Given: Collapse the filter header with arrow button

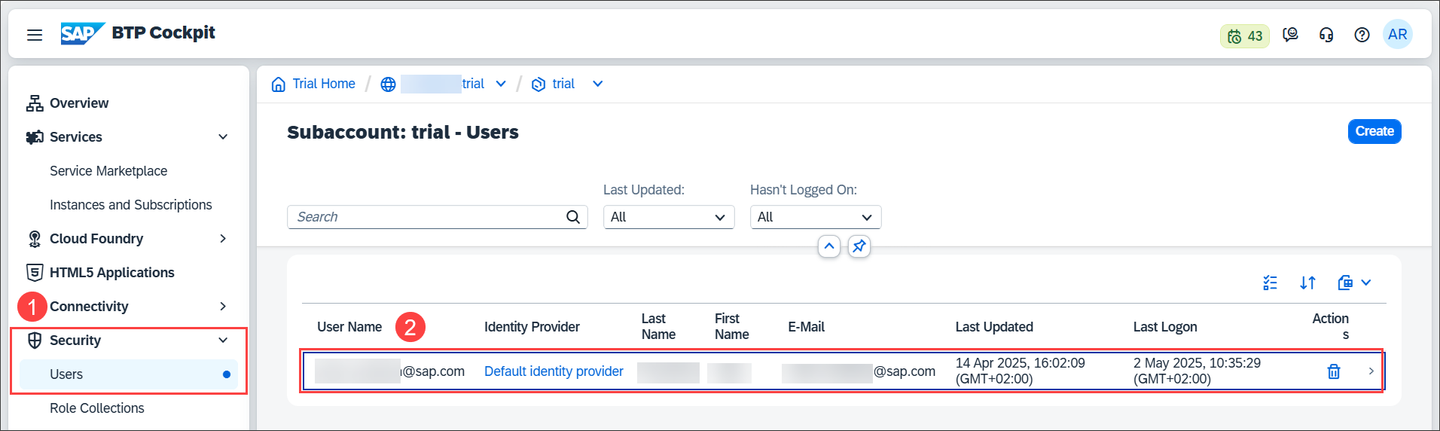Looking at the screenshot, I should (829, 246).
